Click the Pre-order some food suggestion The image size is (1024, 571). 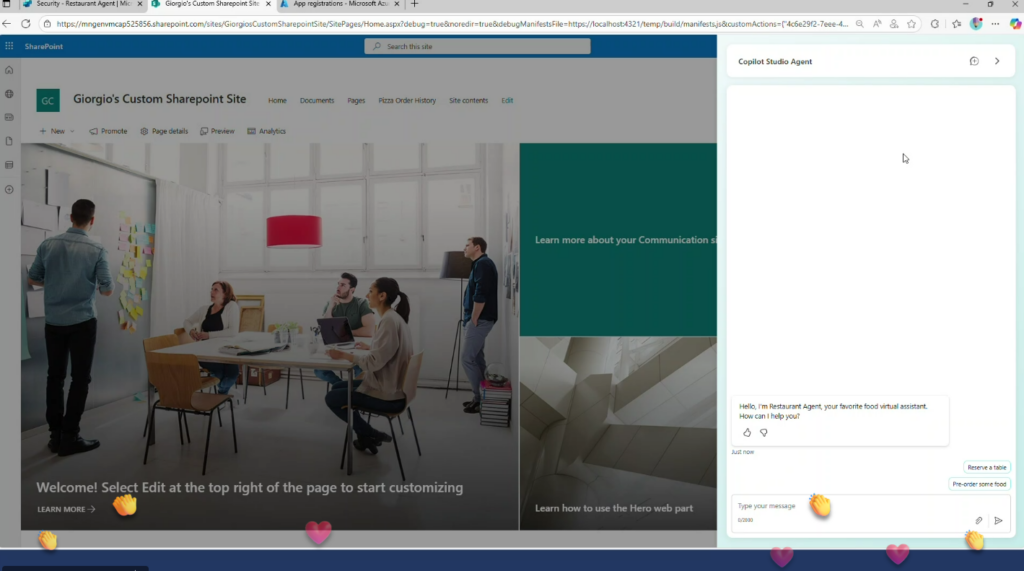979,484
